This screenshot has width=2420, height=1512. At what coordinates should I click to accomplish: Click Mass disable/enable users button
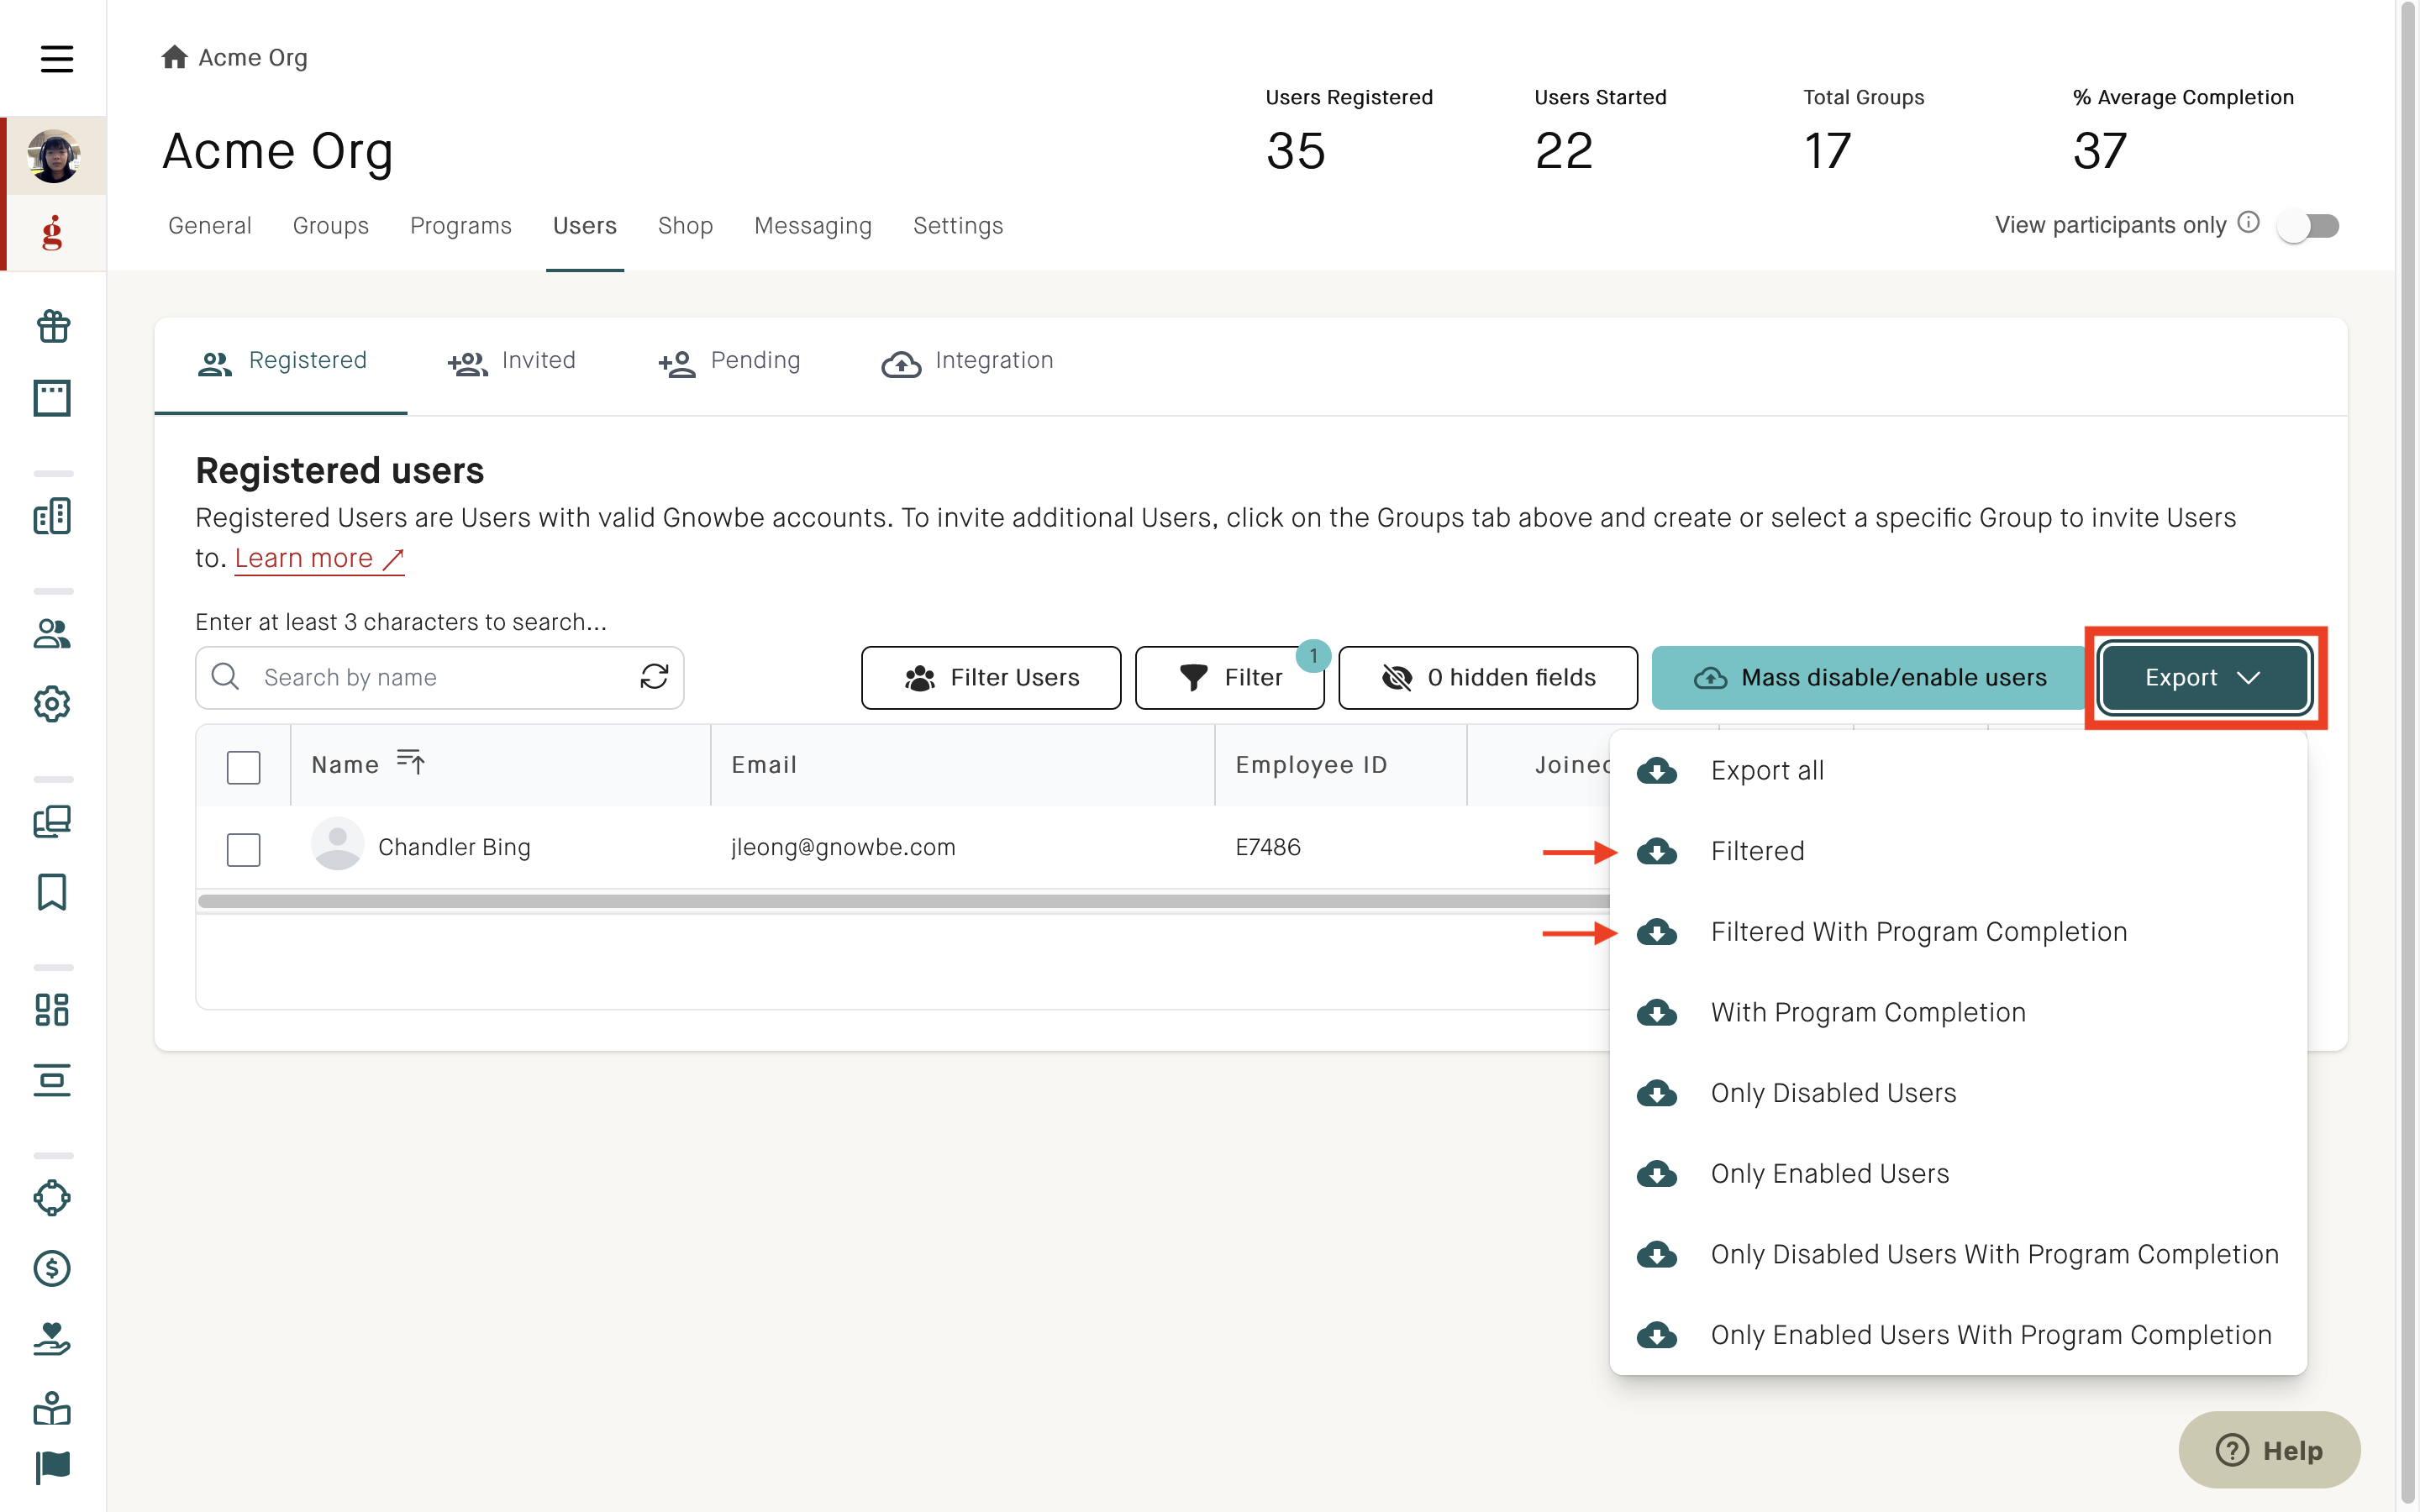[x=1870, y=677]
